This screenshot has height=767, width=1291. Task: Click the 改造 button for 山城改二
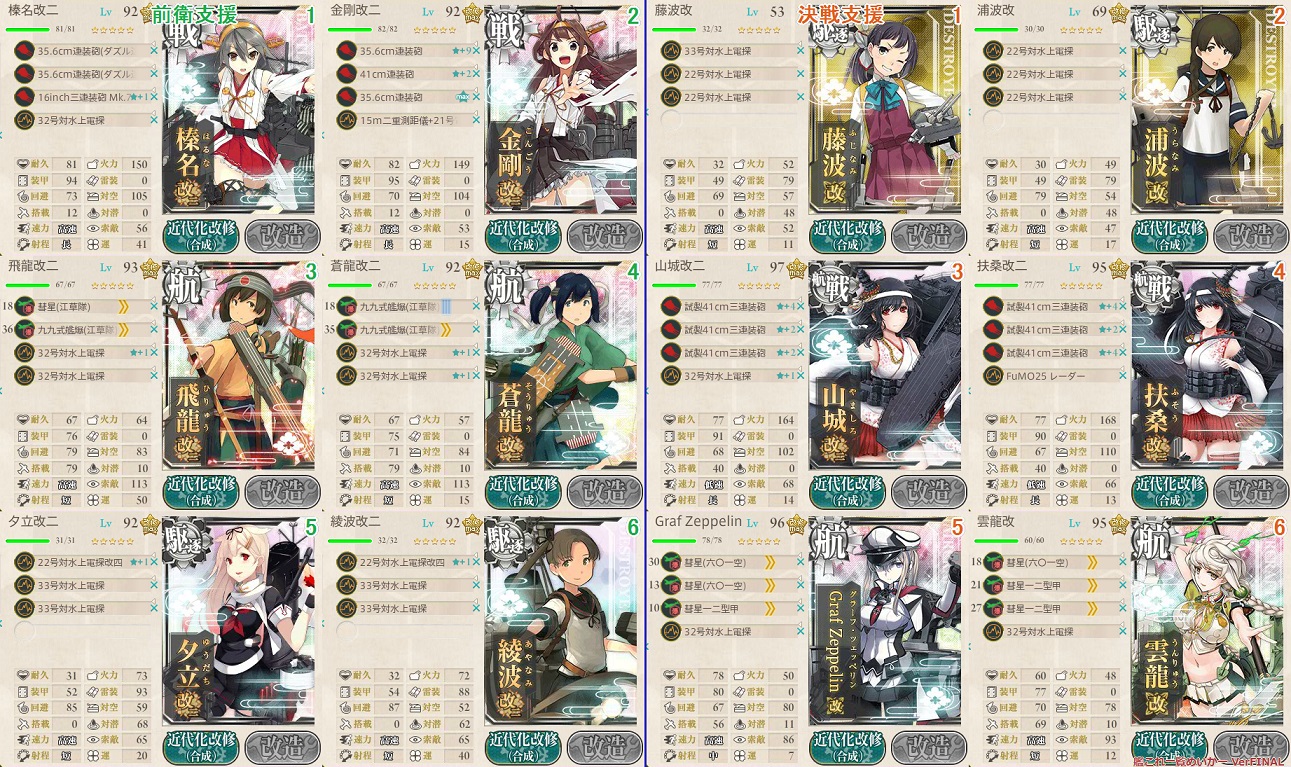[x=927, y=490]
